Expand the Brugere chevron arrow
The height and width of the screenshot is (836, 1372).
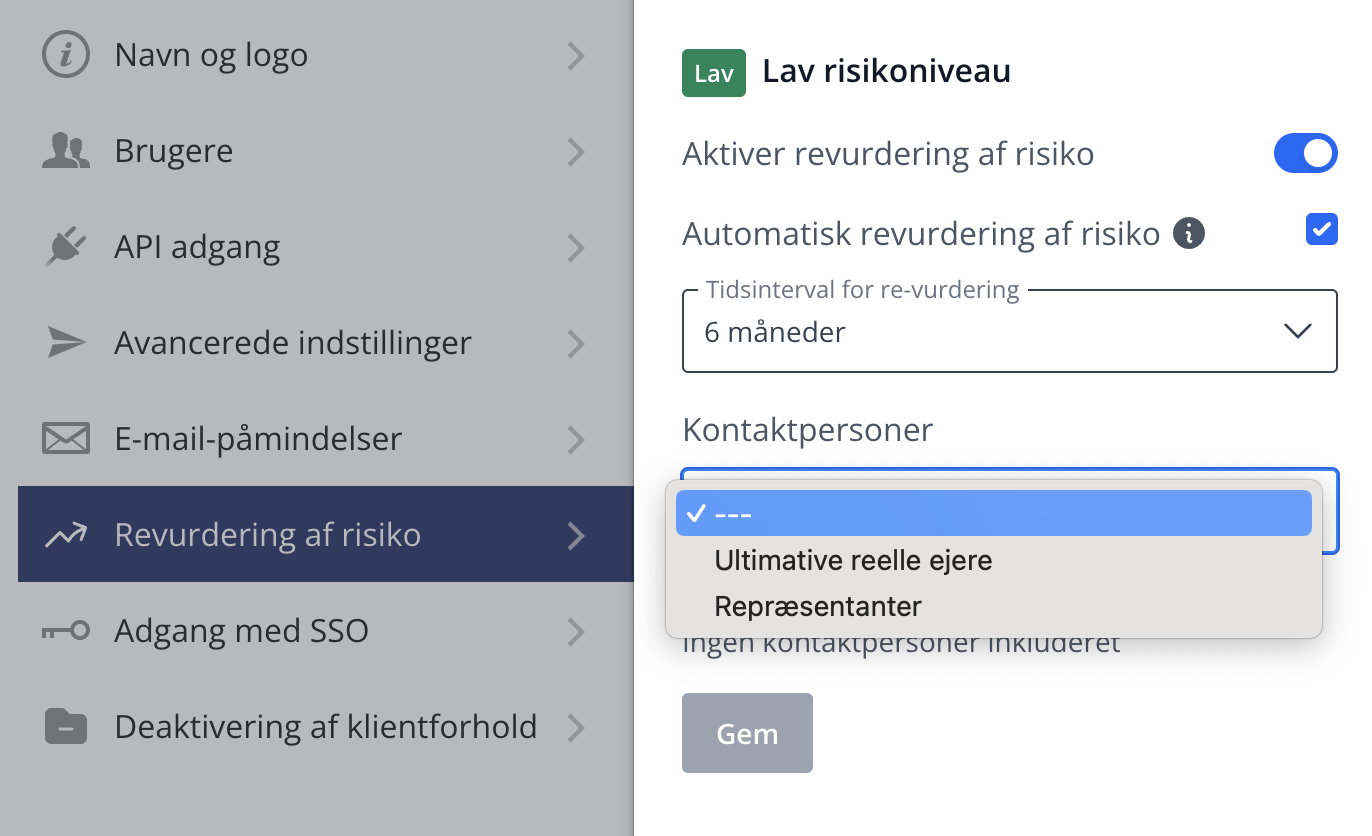click(575, 151)
